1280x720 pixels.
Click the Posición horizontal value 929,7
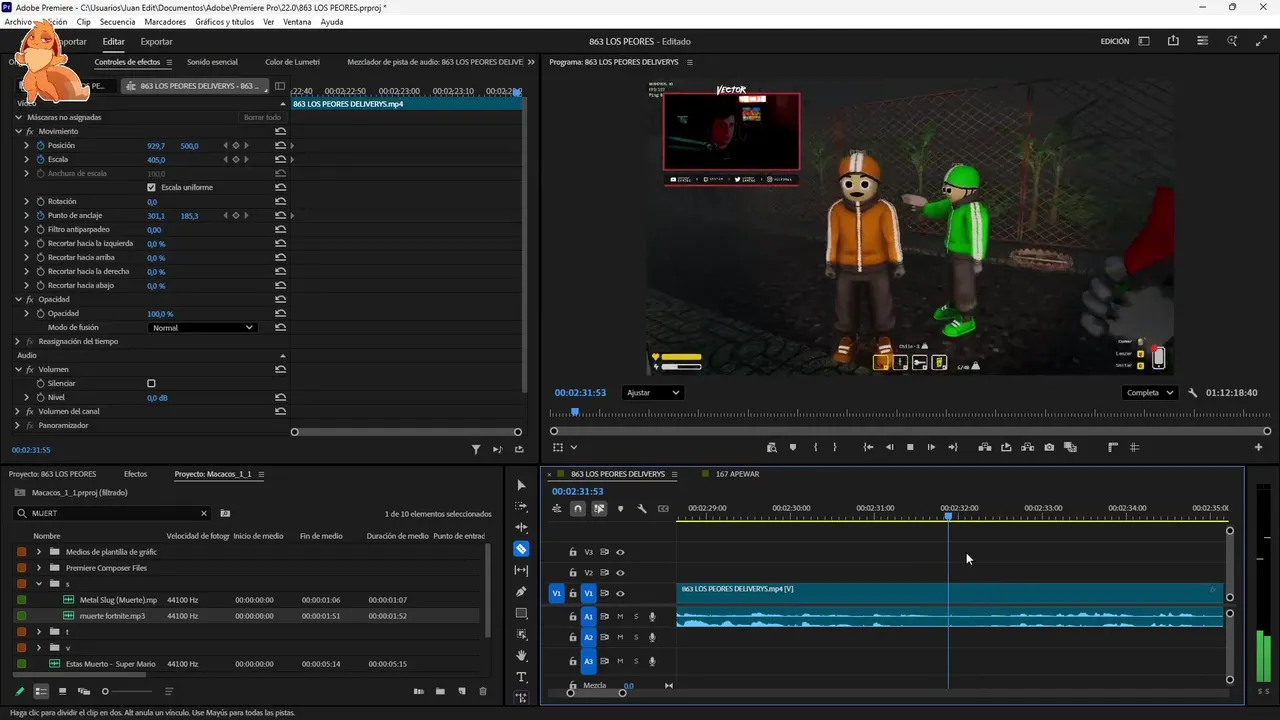tap(156, 146)
